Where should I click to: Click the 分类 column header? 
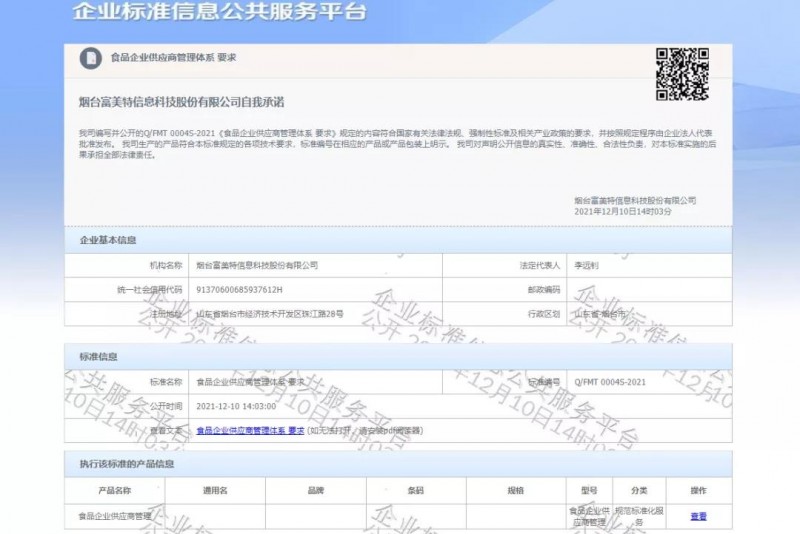[x=639, y=491]
